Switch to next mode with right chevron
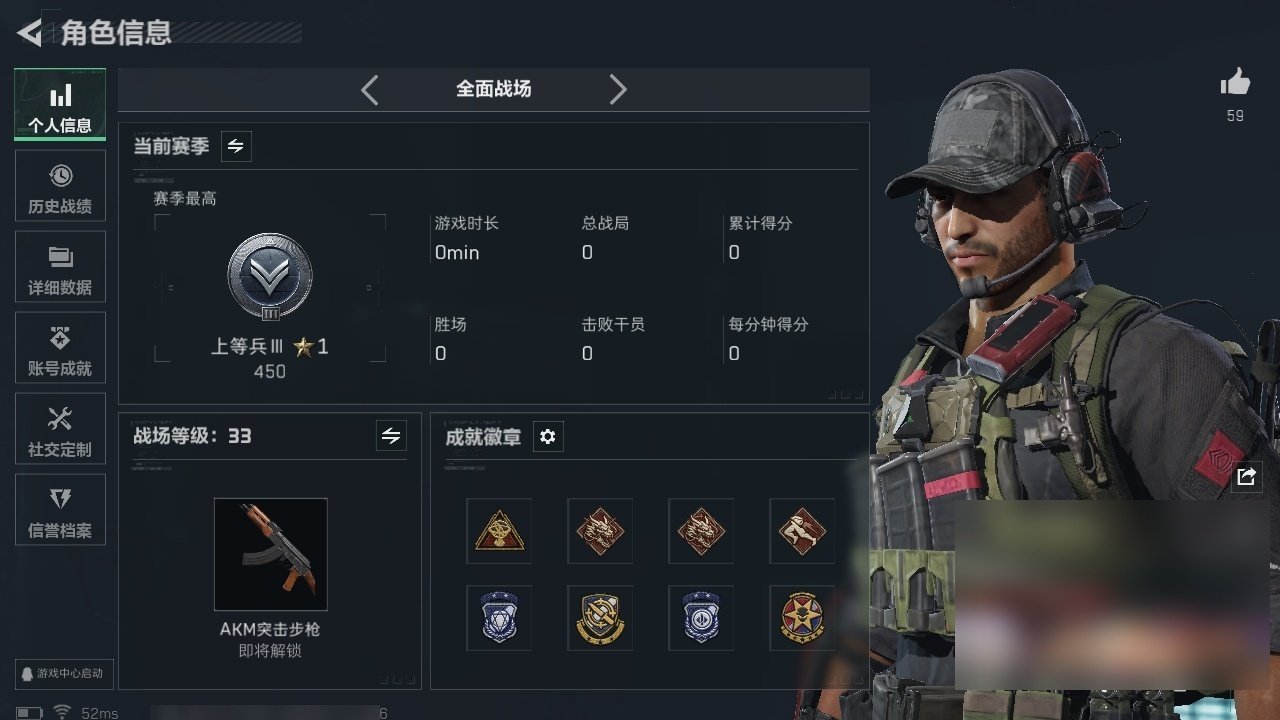The height and width of the screenshot is (720, 1280). (618, 90)
